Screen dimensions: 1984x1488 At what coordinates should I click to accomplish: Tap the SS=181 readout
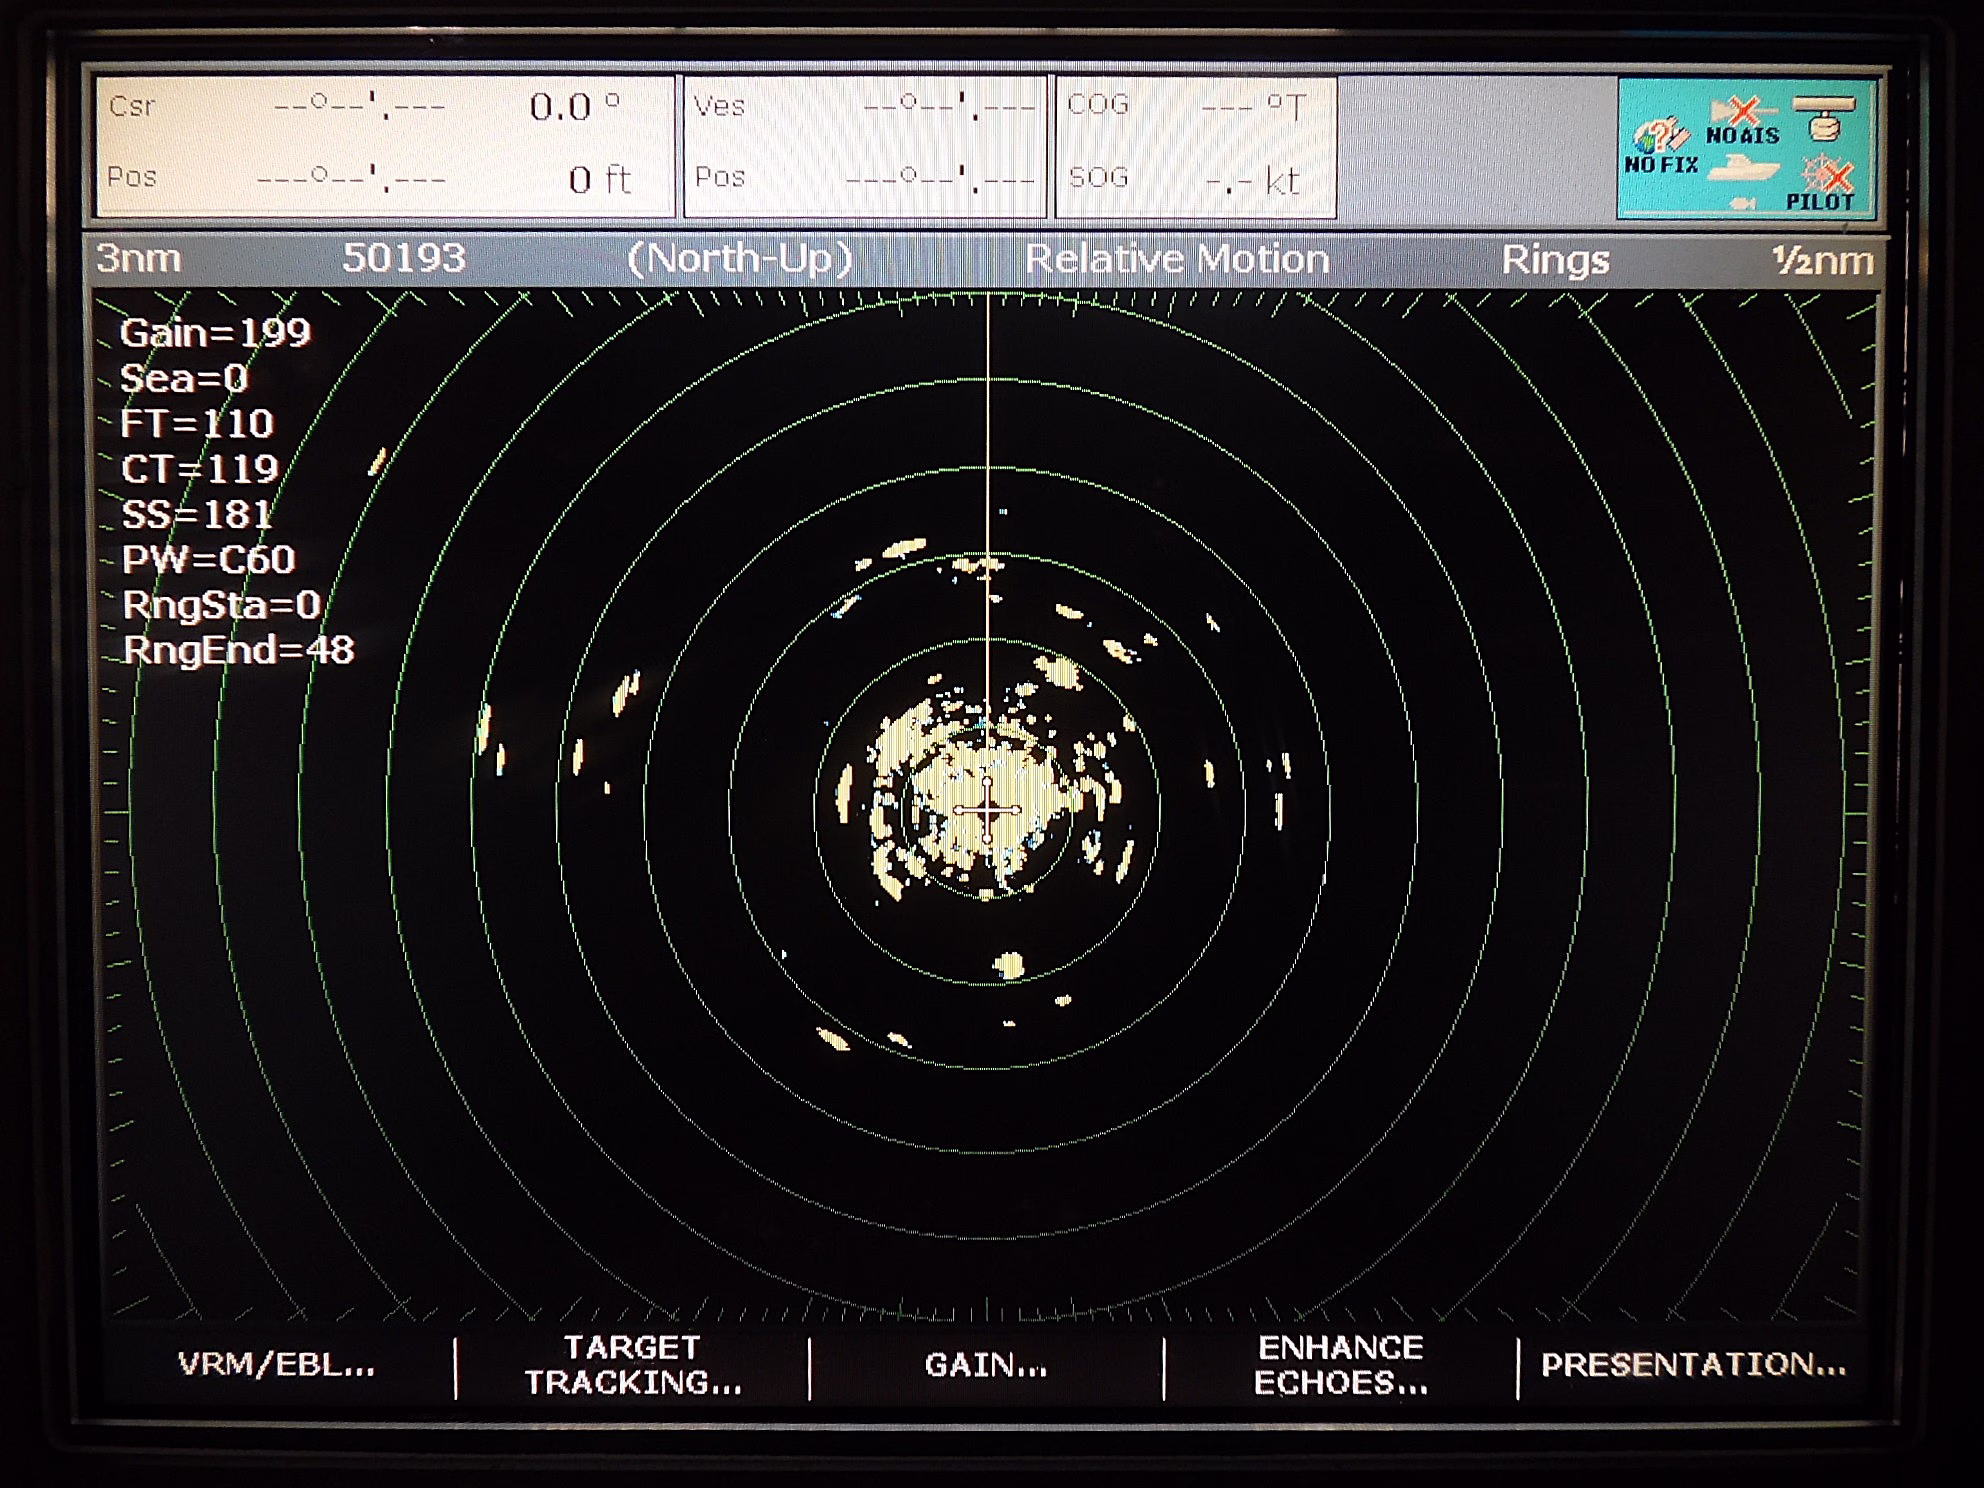[x=197, y=514]
